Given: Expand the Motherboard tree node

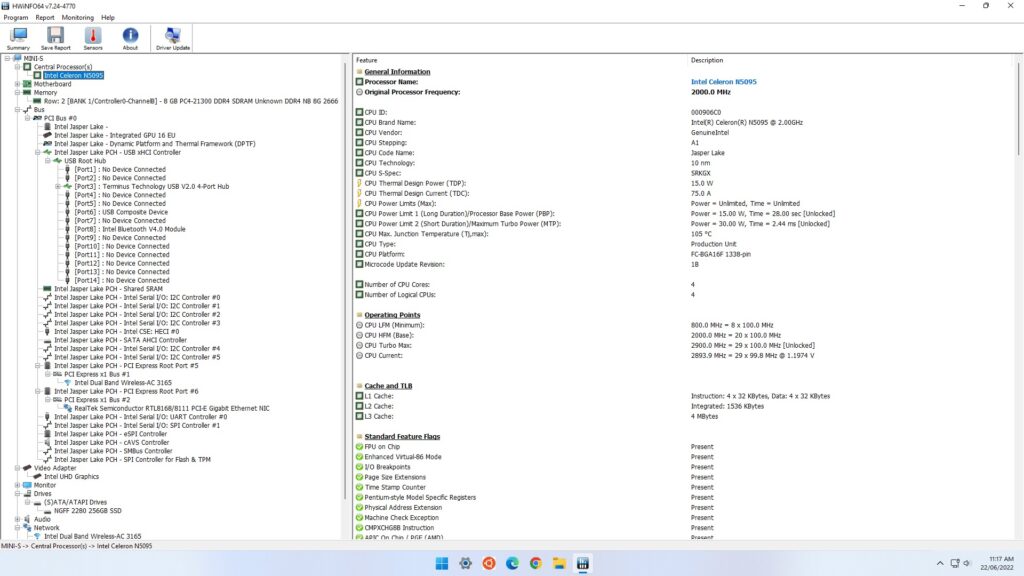Looking at the screenshot, I should [x=16, y=84].
